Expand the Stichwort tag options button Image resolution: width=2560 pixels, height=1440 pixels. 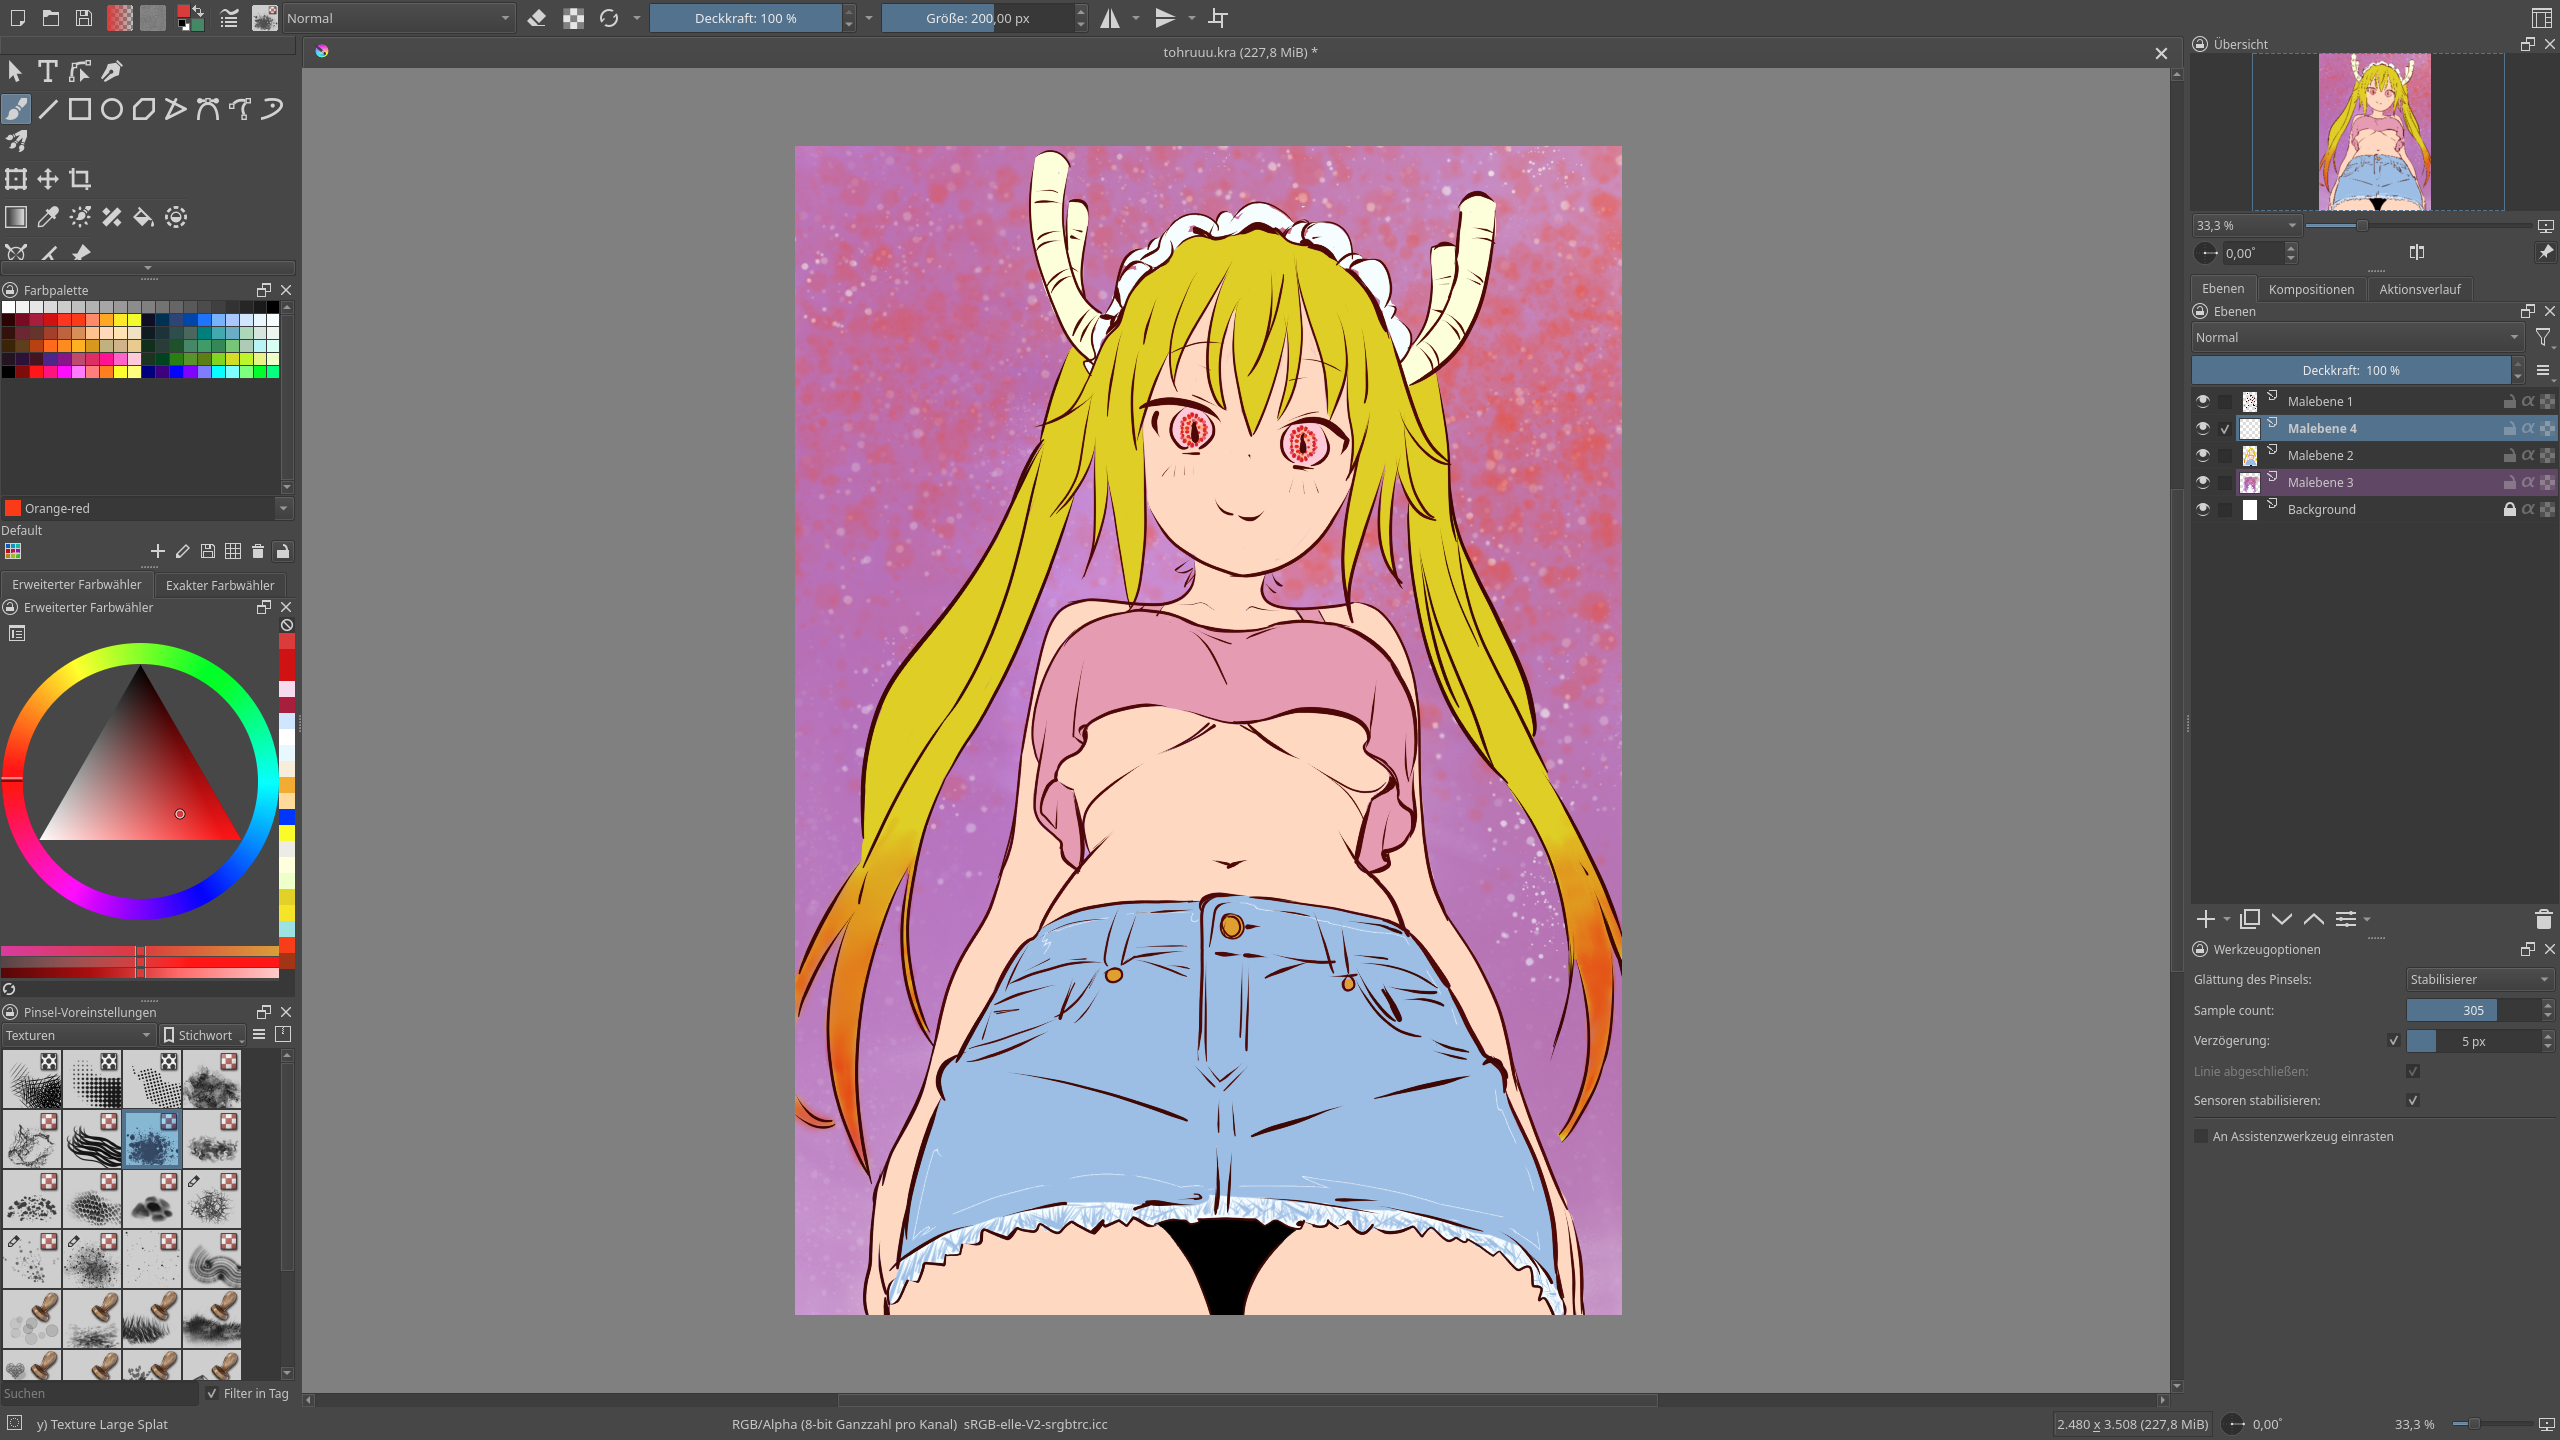pyautogui.click(x=202, y=1035)
